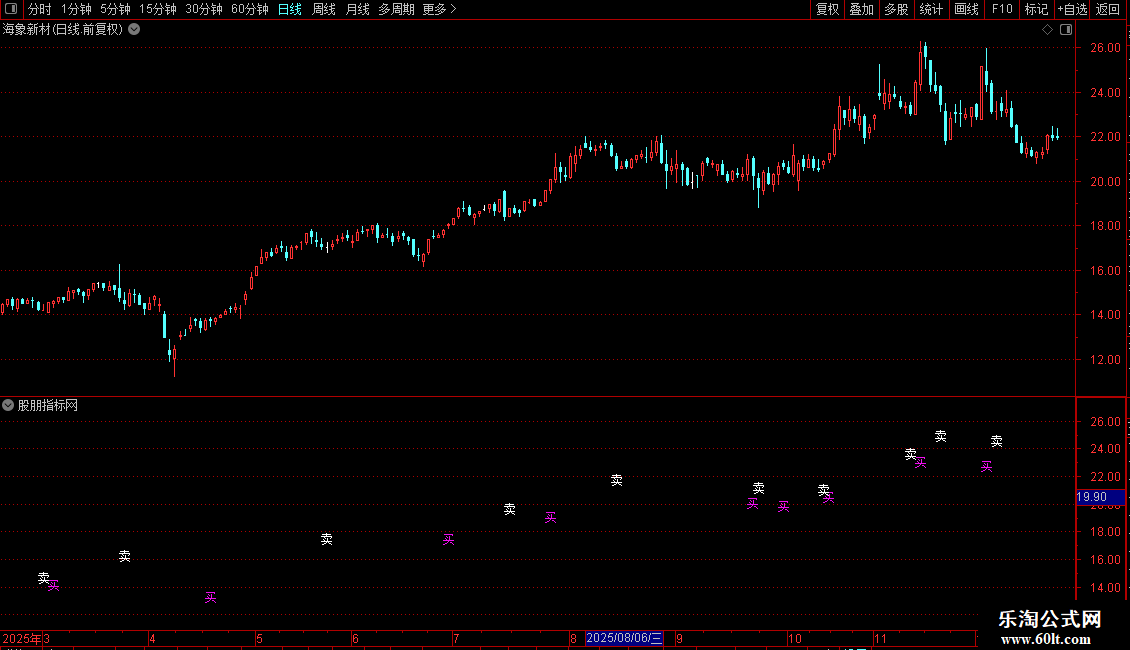The height and width of the screenshot is (650, 1130).
Task: Click the 12.00 price on main axis
Action: (1105, 360)
